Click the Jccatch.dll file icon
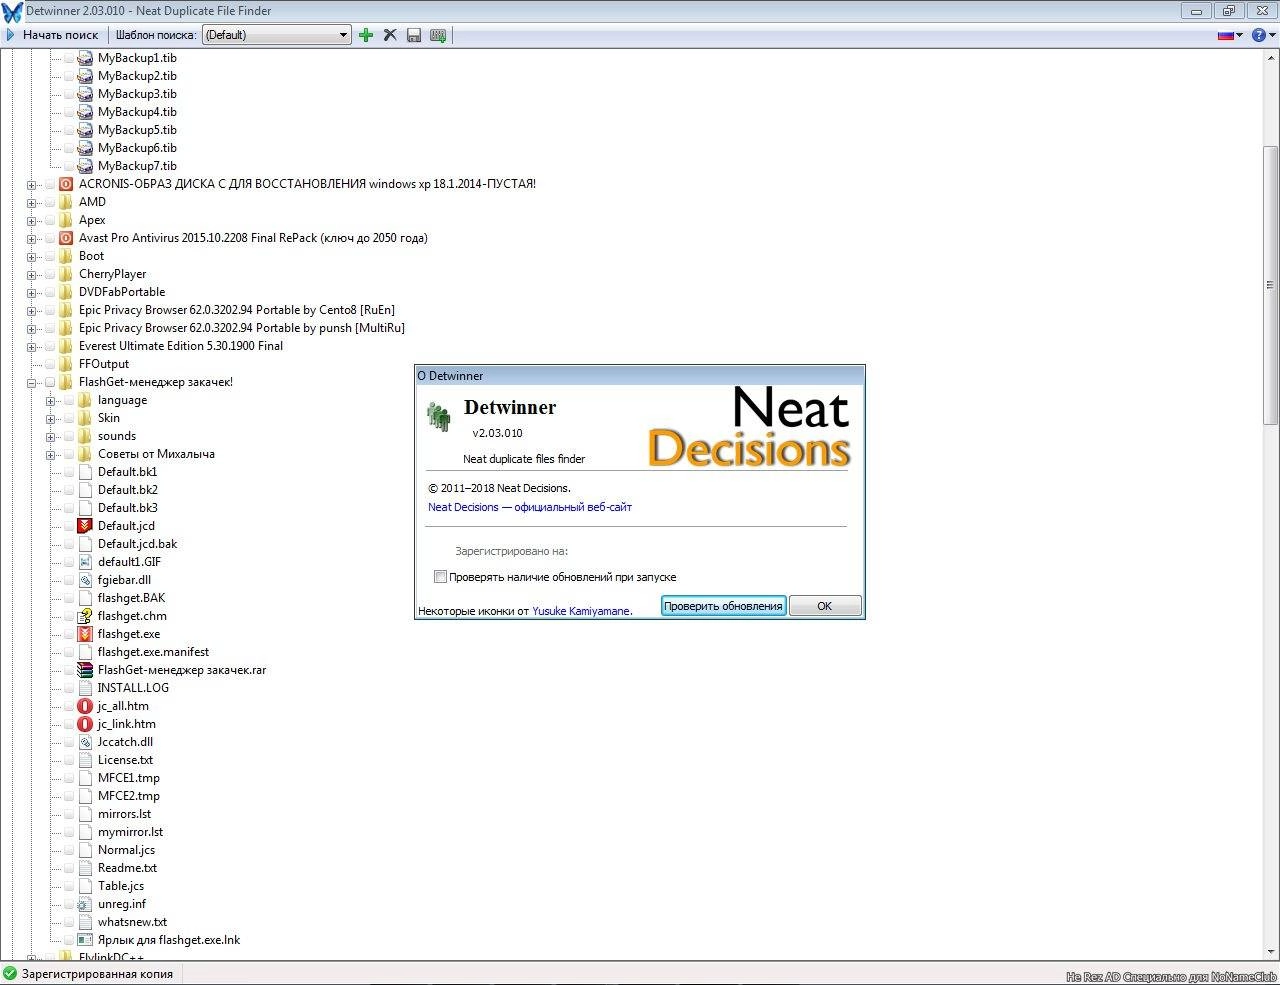 (x=85, y=742)
